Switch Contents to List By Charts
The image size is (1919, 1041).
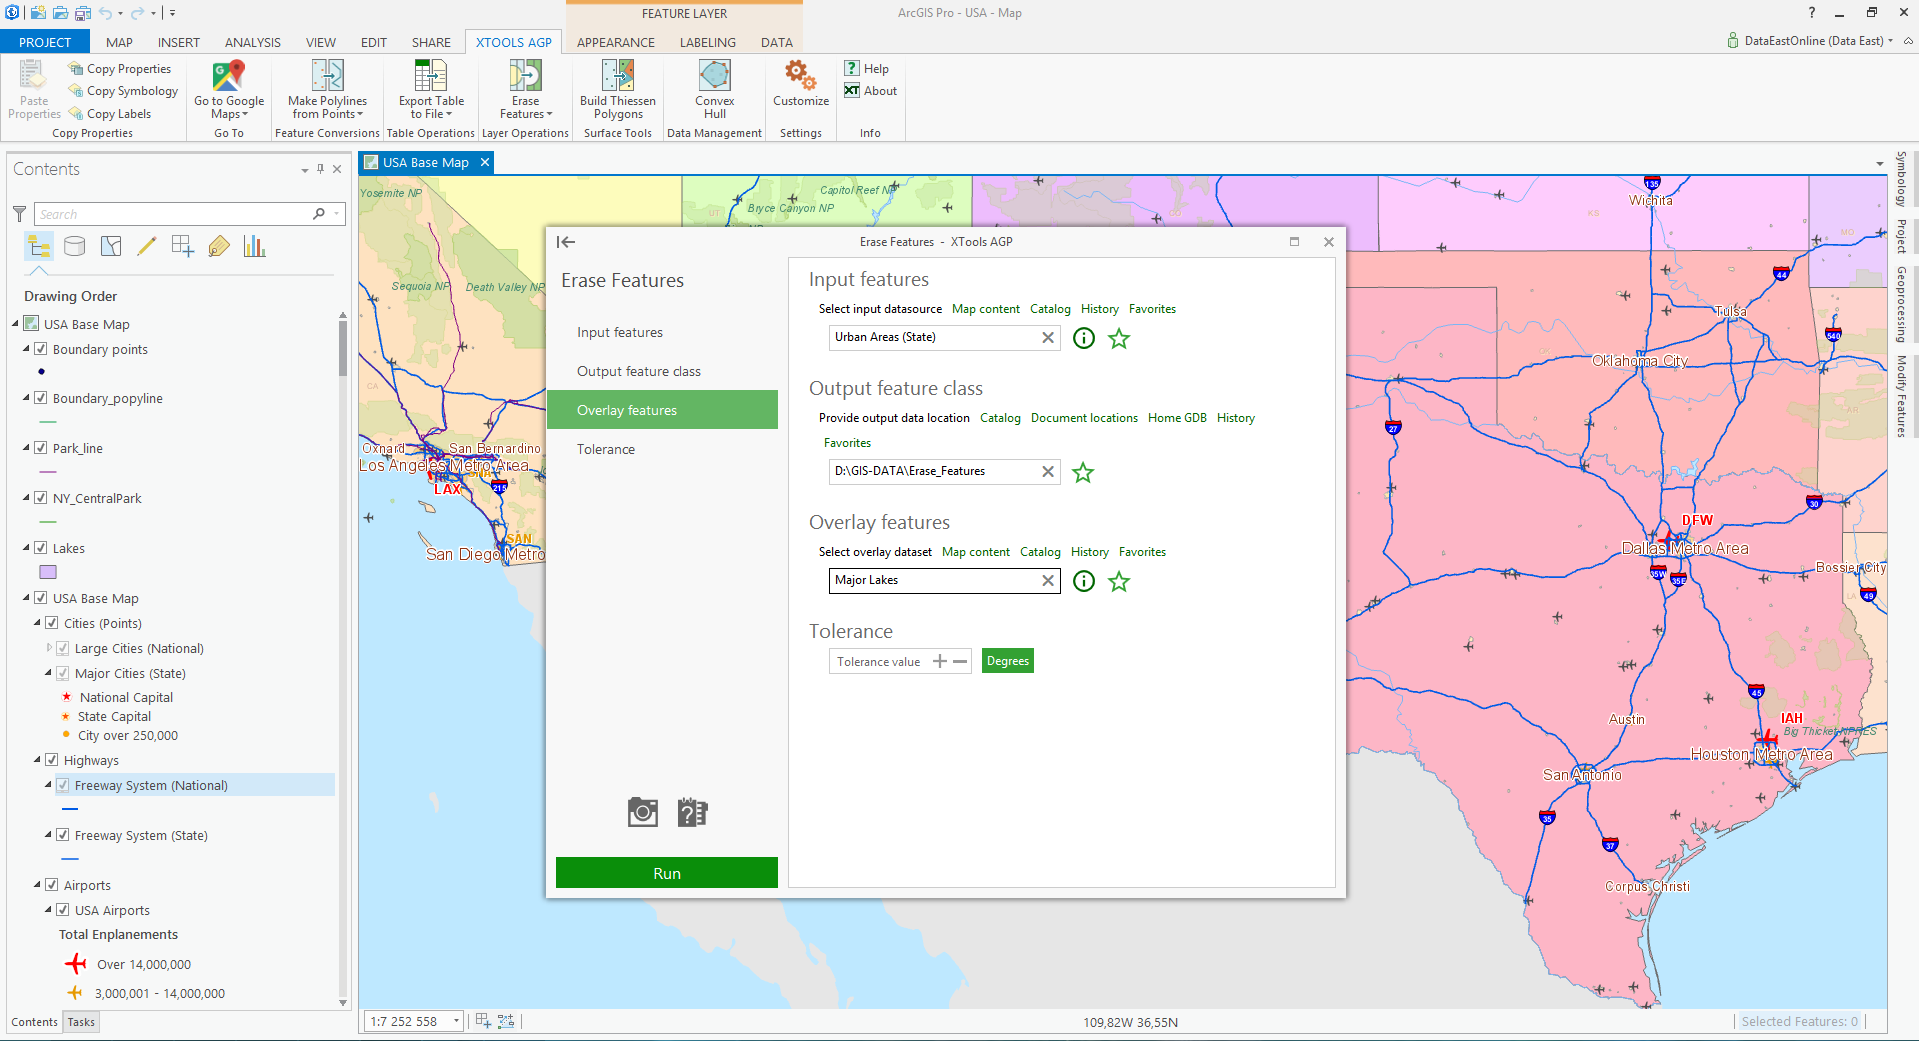click(255, 246)
